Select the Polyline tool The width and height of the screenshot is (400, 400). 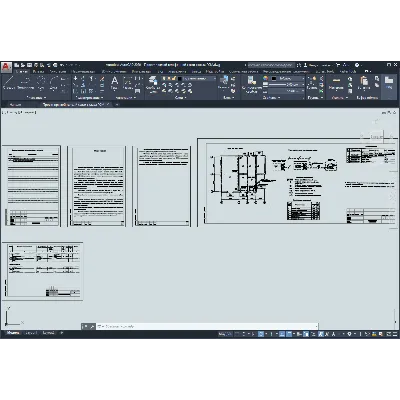[26, 82]
